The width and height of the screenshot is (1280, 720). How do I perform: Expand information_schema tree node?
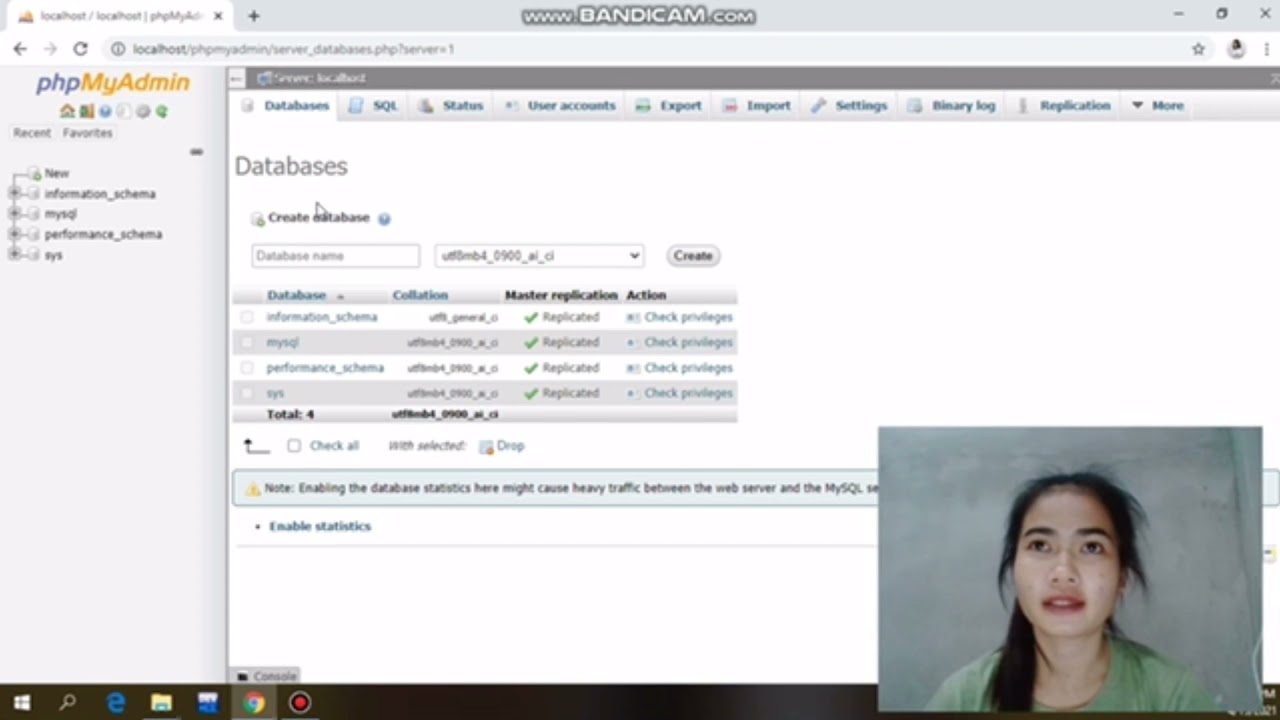14,193
